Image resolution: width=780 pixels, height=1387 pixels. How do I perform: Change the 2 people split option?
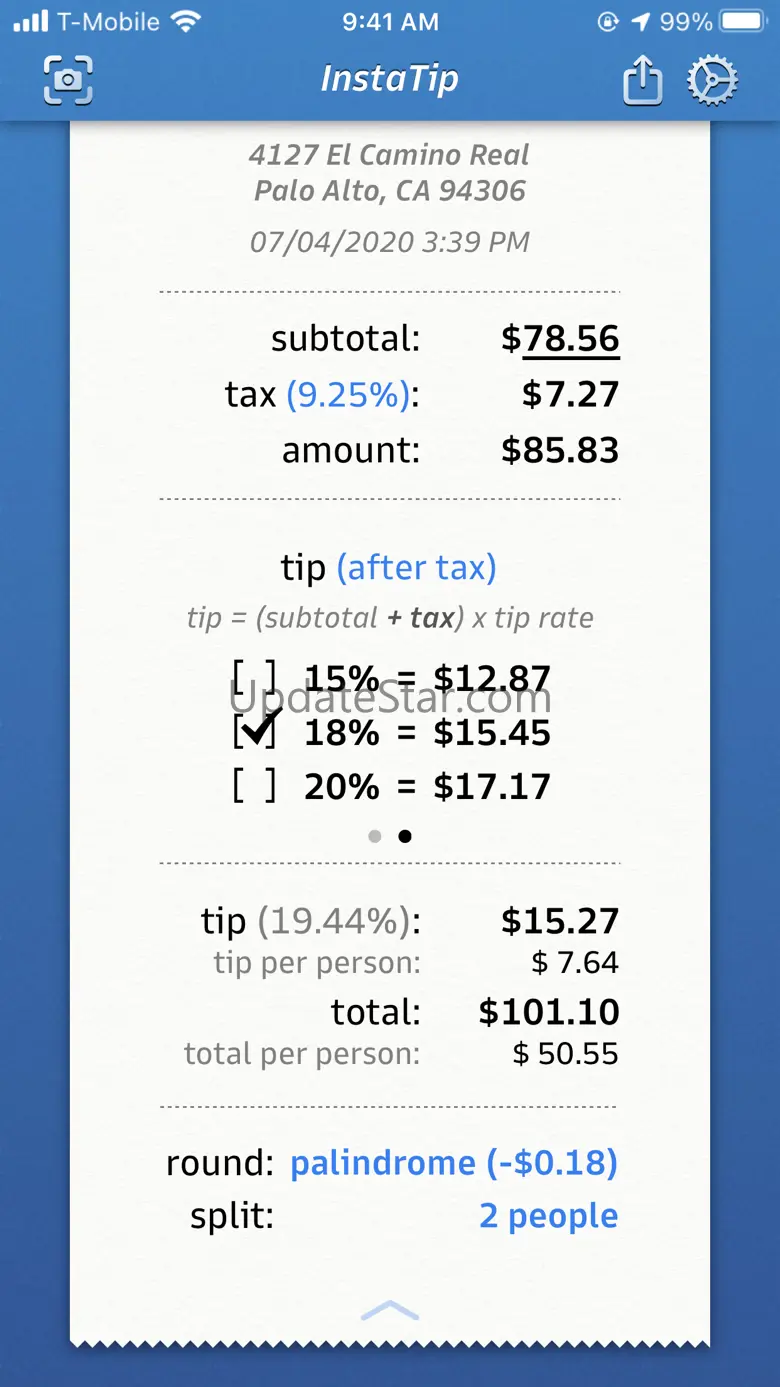click(548, 1216)
